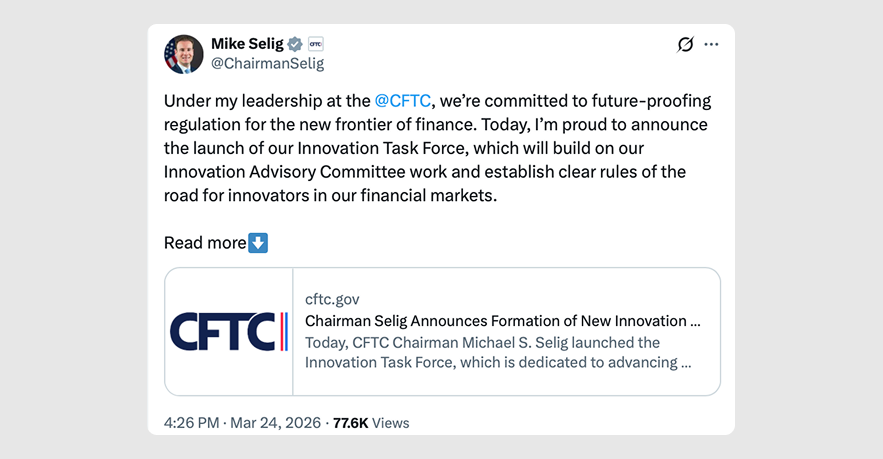Open the Mike Selig display name
883x459 pixels.
coord(247,44)
